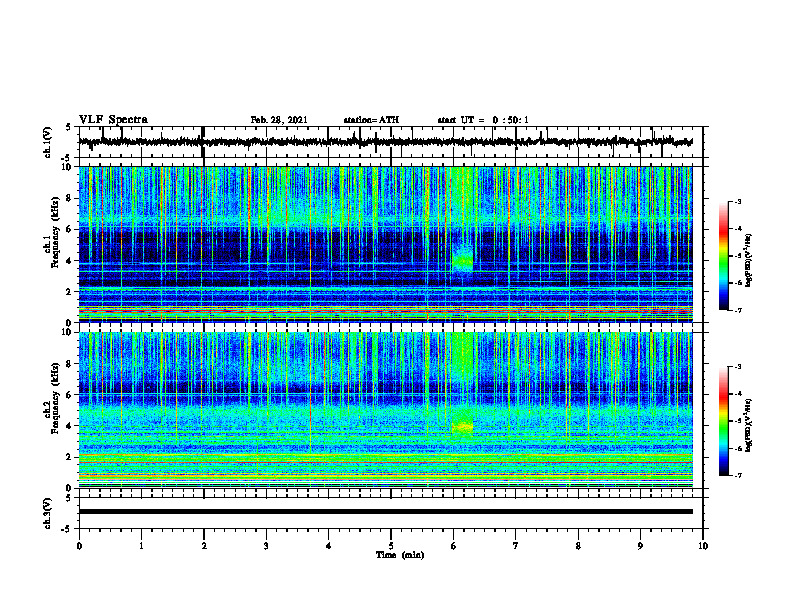Click time axis tick label "9"

(x=640, y=546)
